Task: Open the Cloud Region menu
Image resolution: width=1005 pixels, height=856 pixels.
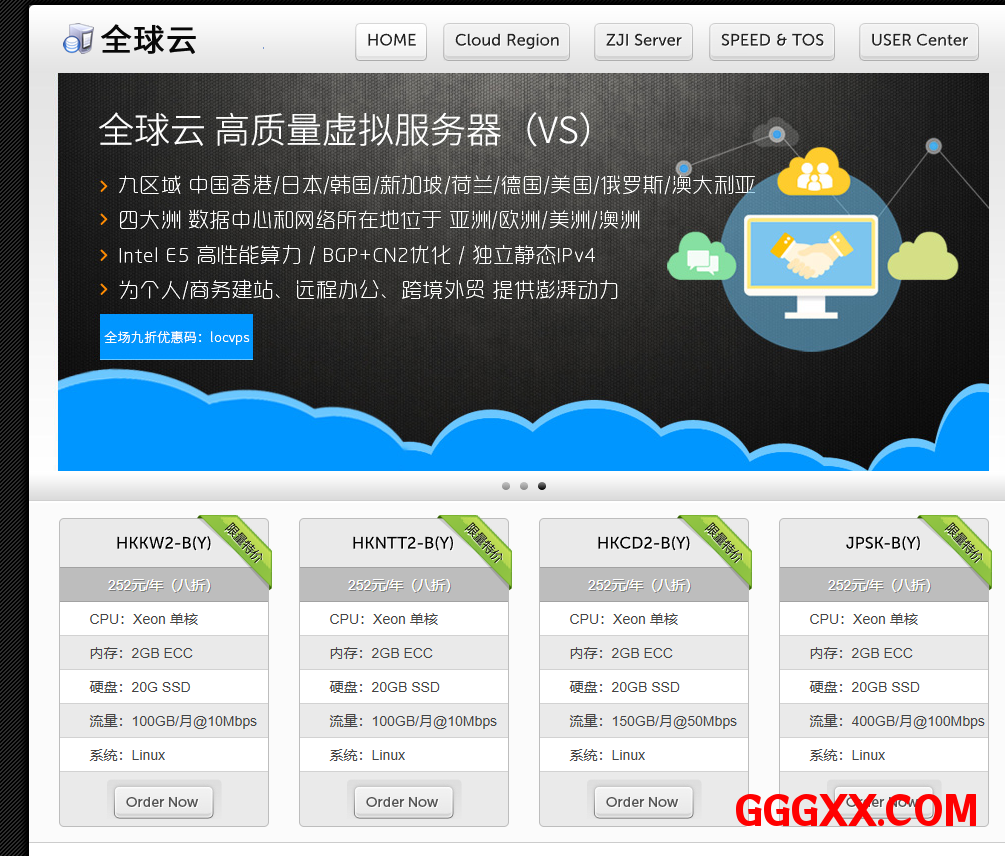Action: 507,41
